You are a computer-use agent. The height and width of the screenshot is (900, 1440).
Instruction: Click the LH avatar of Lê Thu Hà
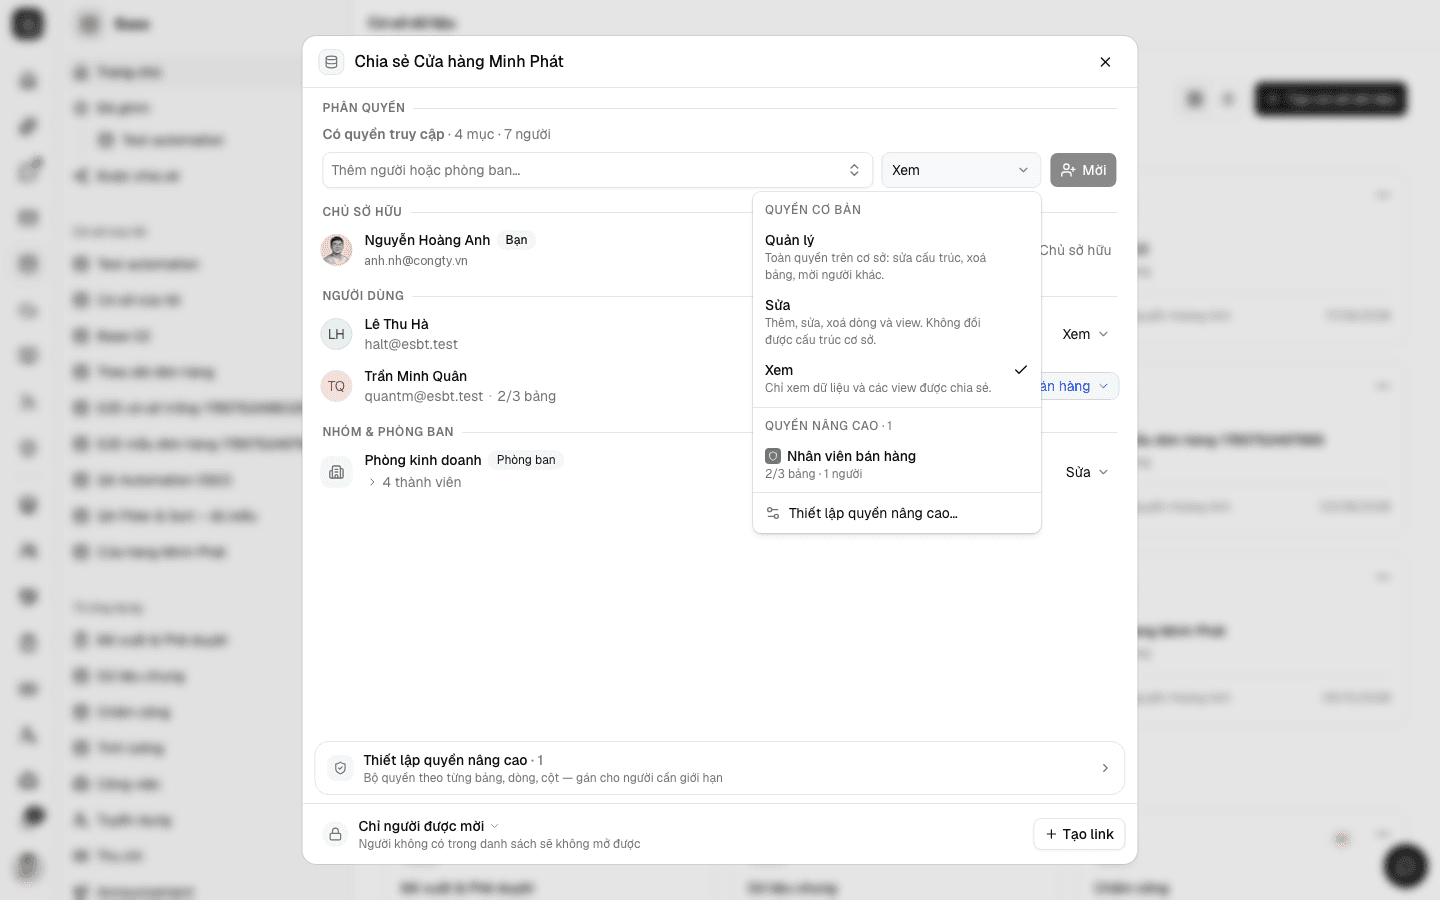(336, 334)
